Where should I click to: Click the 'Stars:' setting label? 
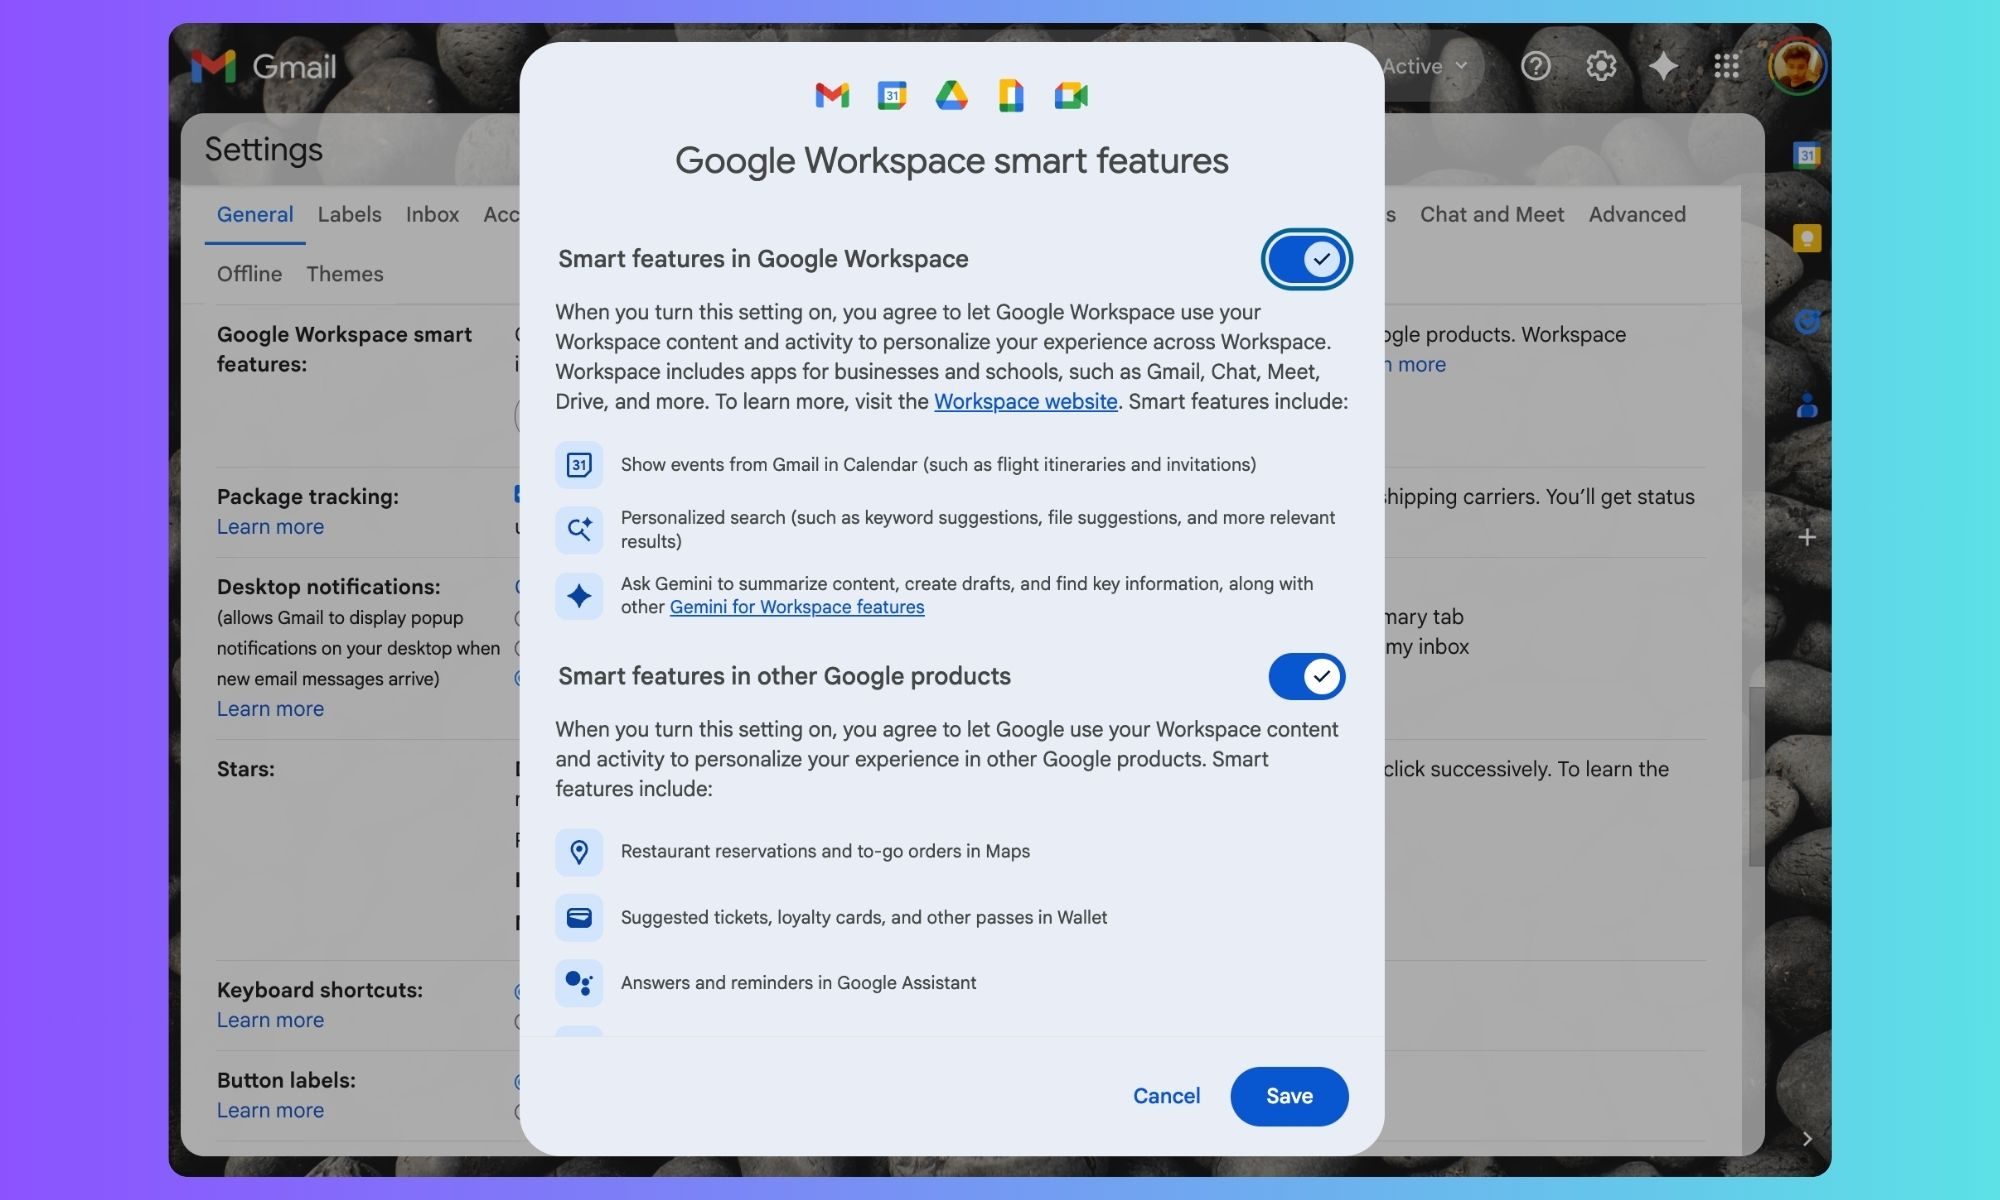tap(245, 769)
